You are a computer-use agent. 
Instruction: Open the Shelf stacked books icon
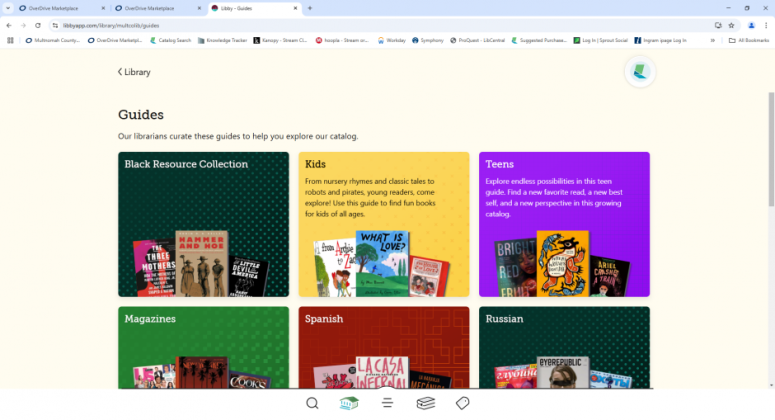426,403
